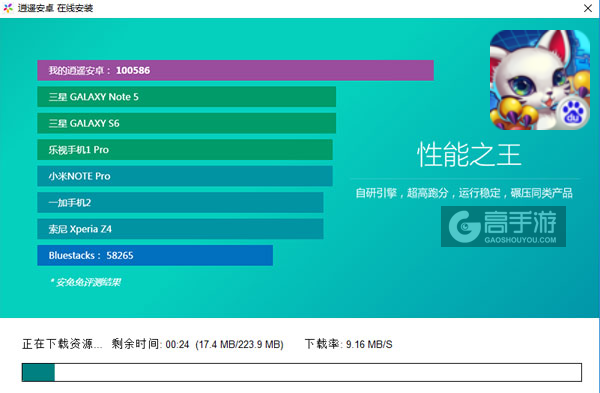Click the 逍遥安卓 在线安装 window title
The height and width of the screenshot is (393, 600).
point(55,8)
